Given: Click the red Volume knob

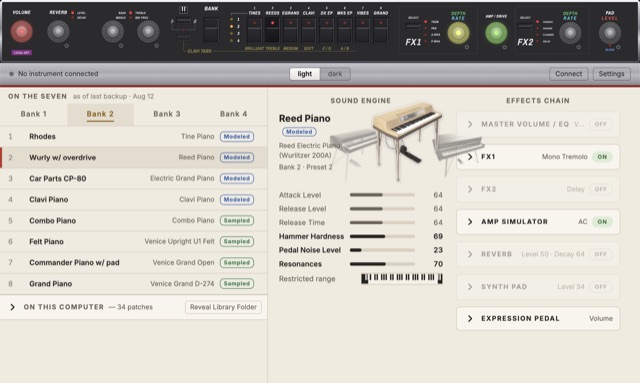Looking at the screenshot, I should 22,31.
